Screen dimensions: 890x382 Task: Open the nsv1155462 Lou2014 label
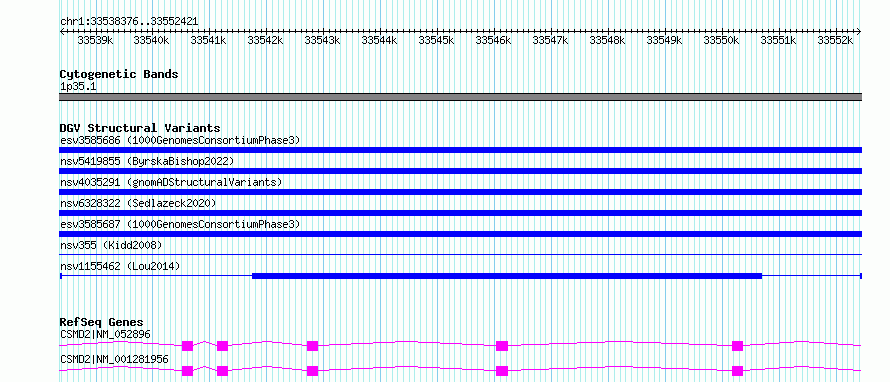point(120,266)
